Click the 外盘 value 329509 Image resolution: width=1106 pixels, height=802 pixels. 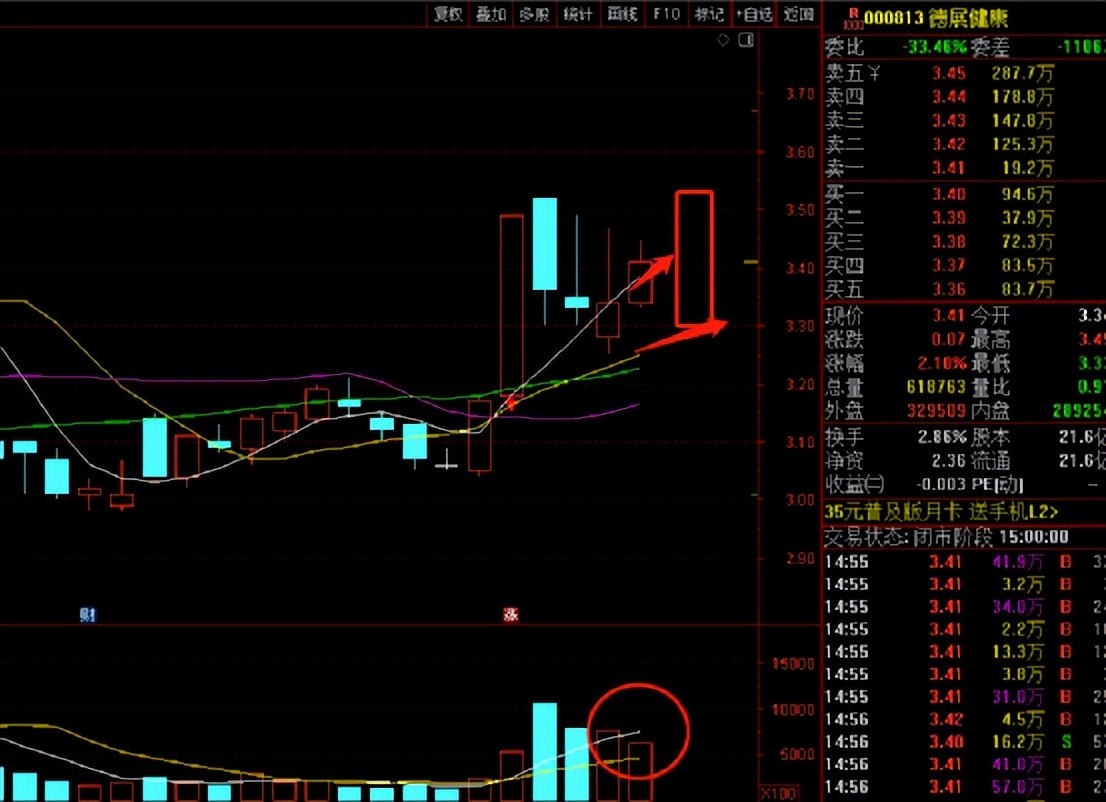936,411
